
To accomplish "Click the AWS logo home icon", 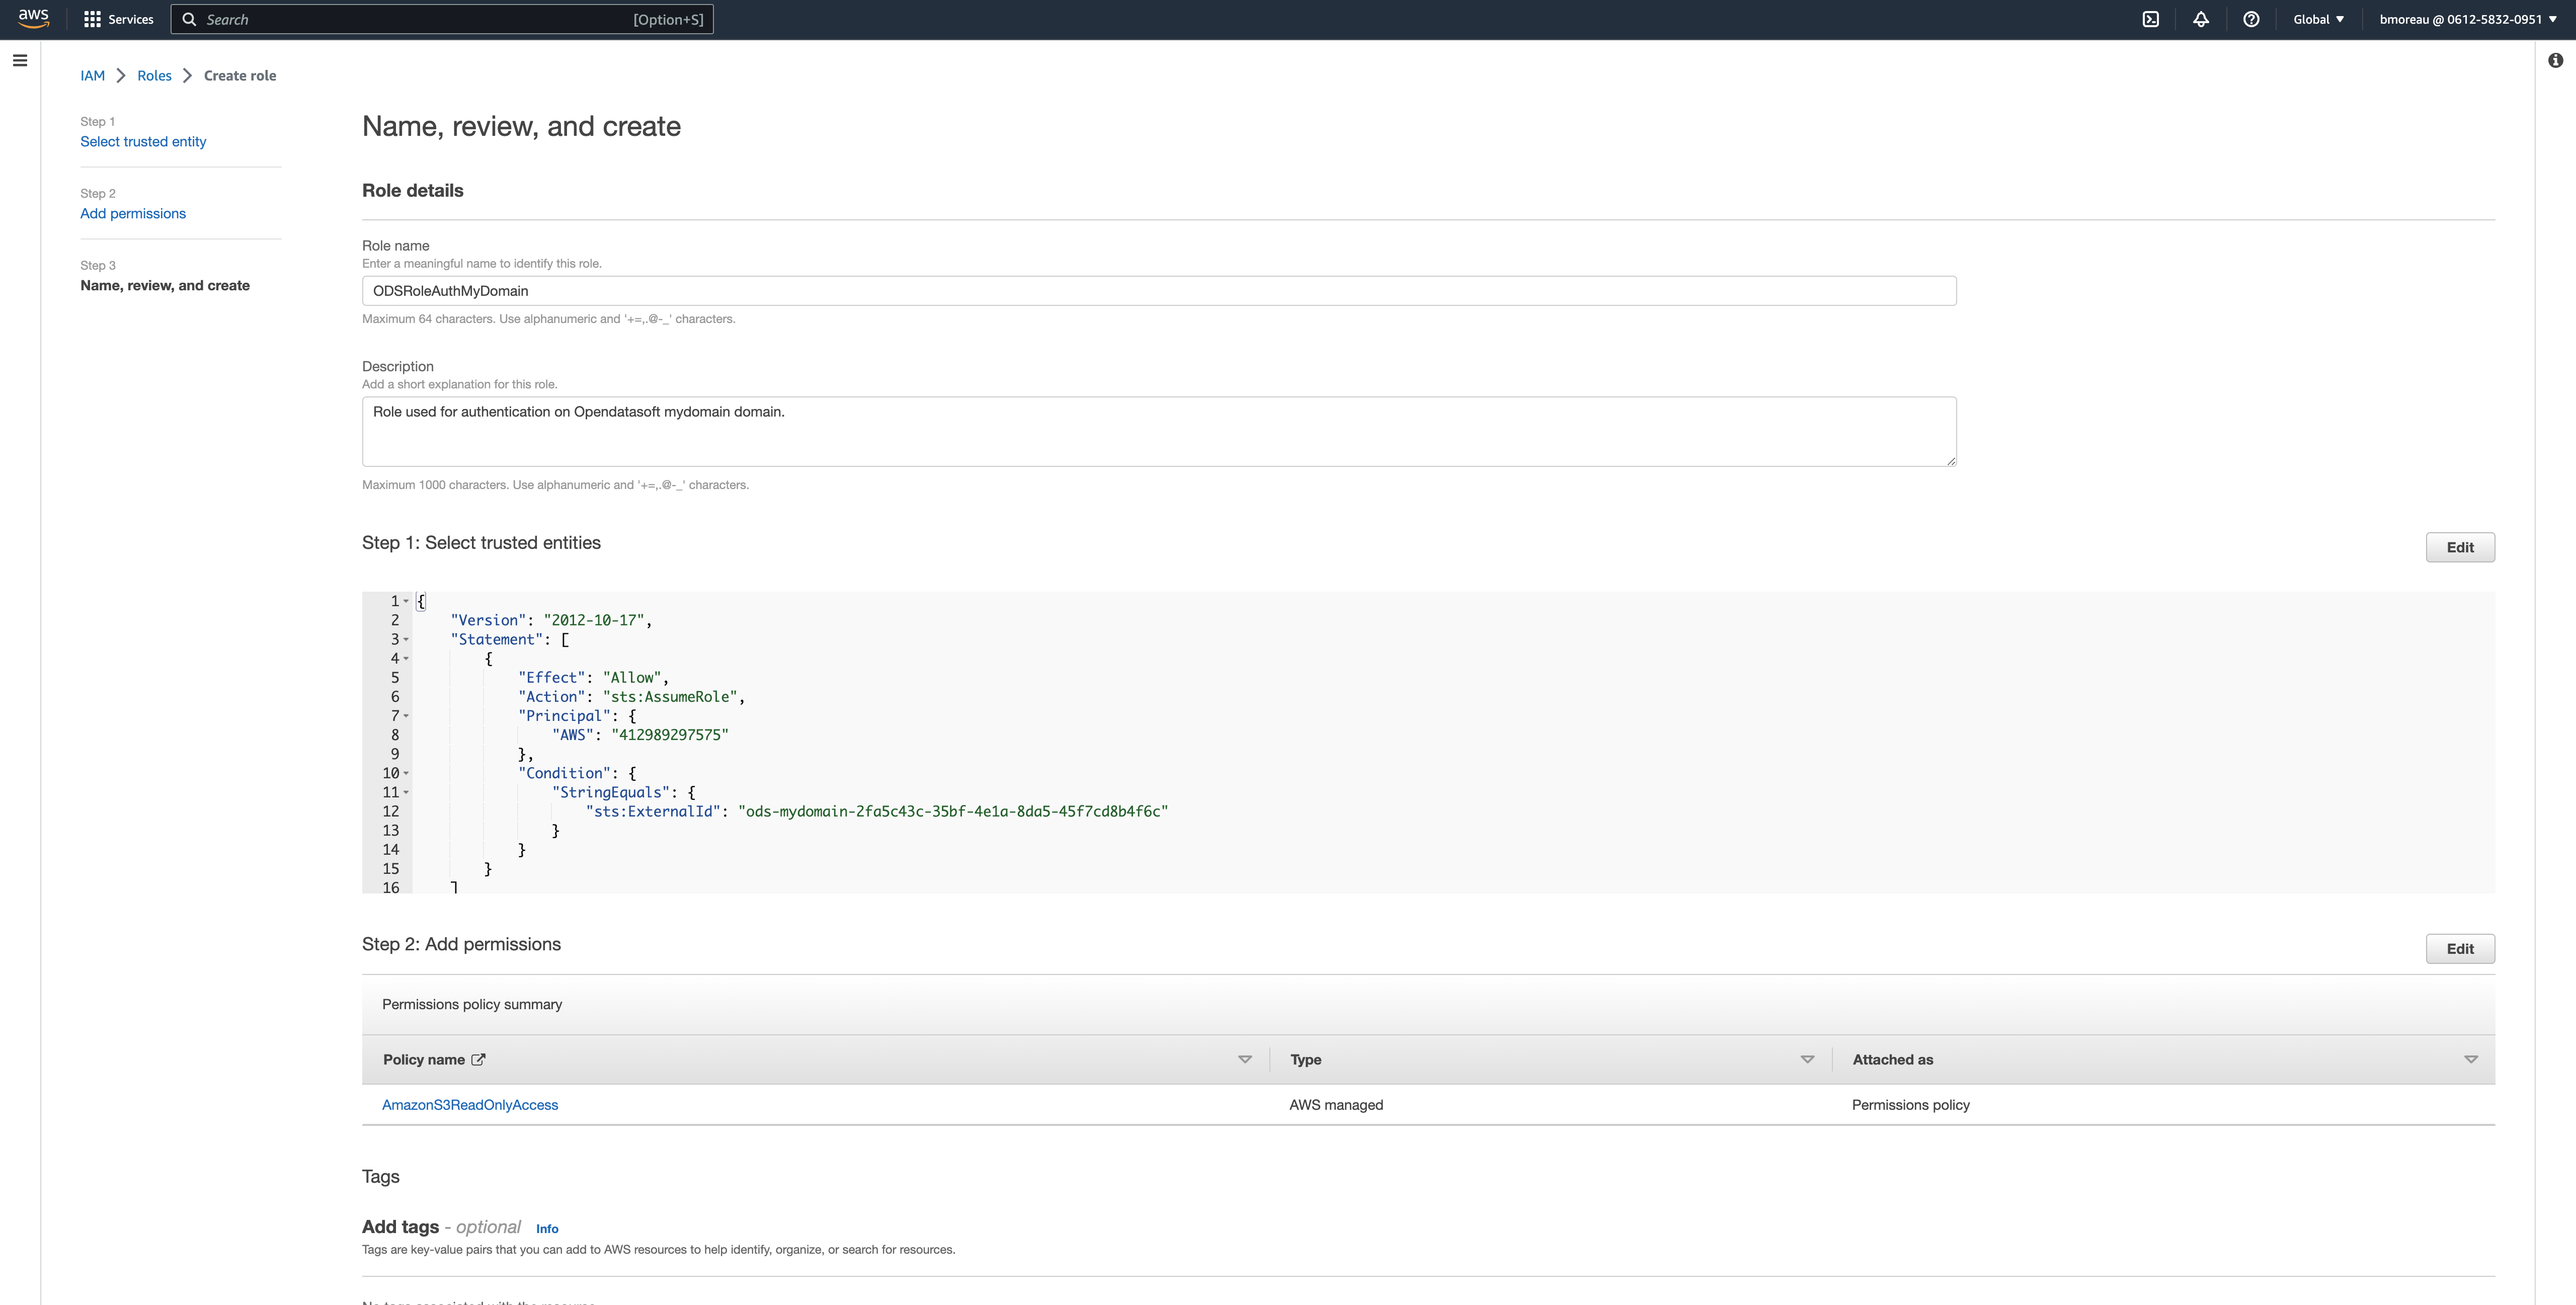I will click(33, 19).
